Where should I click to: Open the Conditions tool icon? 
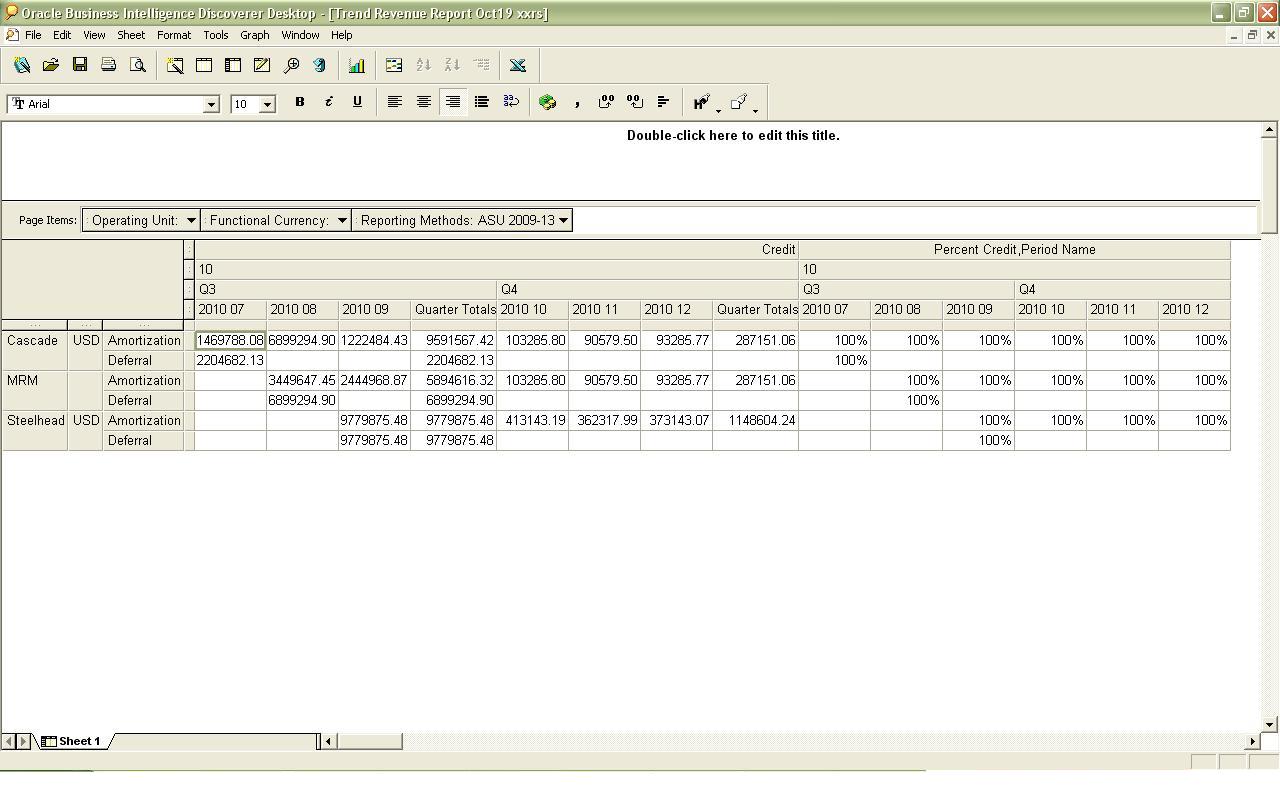point(394,65)
